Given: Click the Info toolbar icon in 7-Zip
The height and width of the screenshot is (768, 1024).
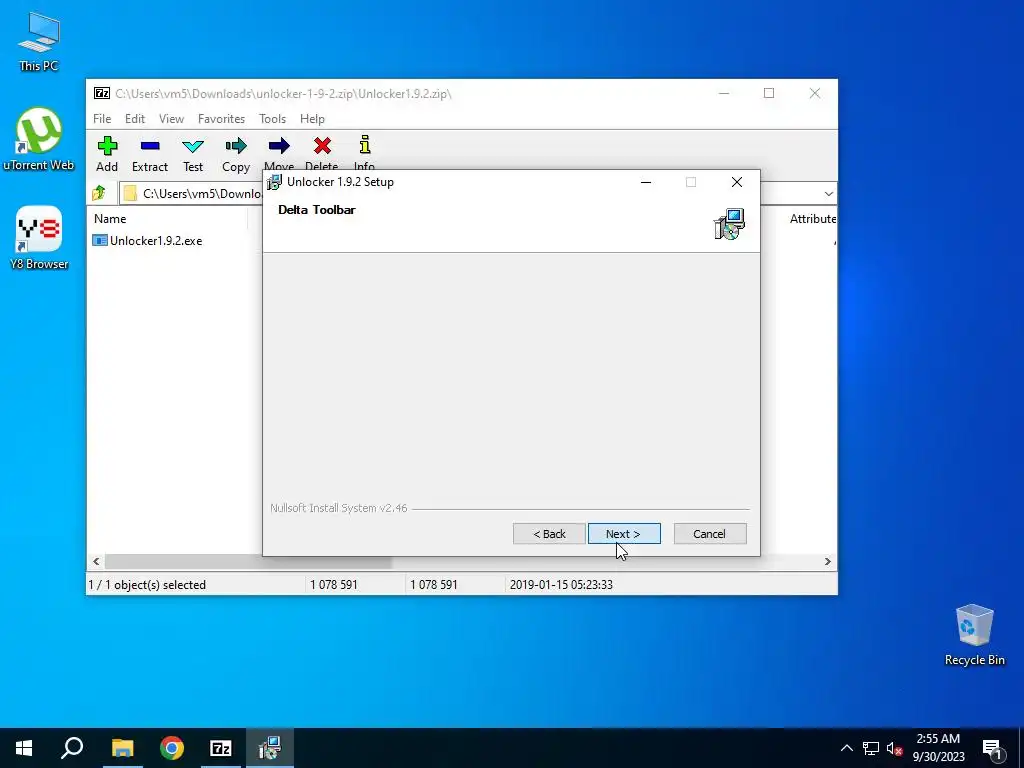Looking at the screenshot, I should (364, 152).
